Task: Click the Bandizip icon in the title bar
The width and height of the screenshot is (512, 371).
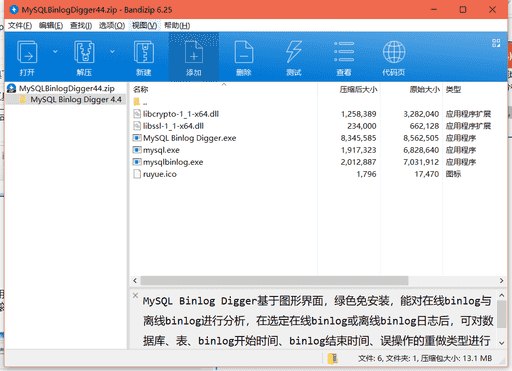Action: point(13,9)
